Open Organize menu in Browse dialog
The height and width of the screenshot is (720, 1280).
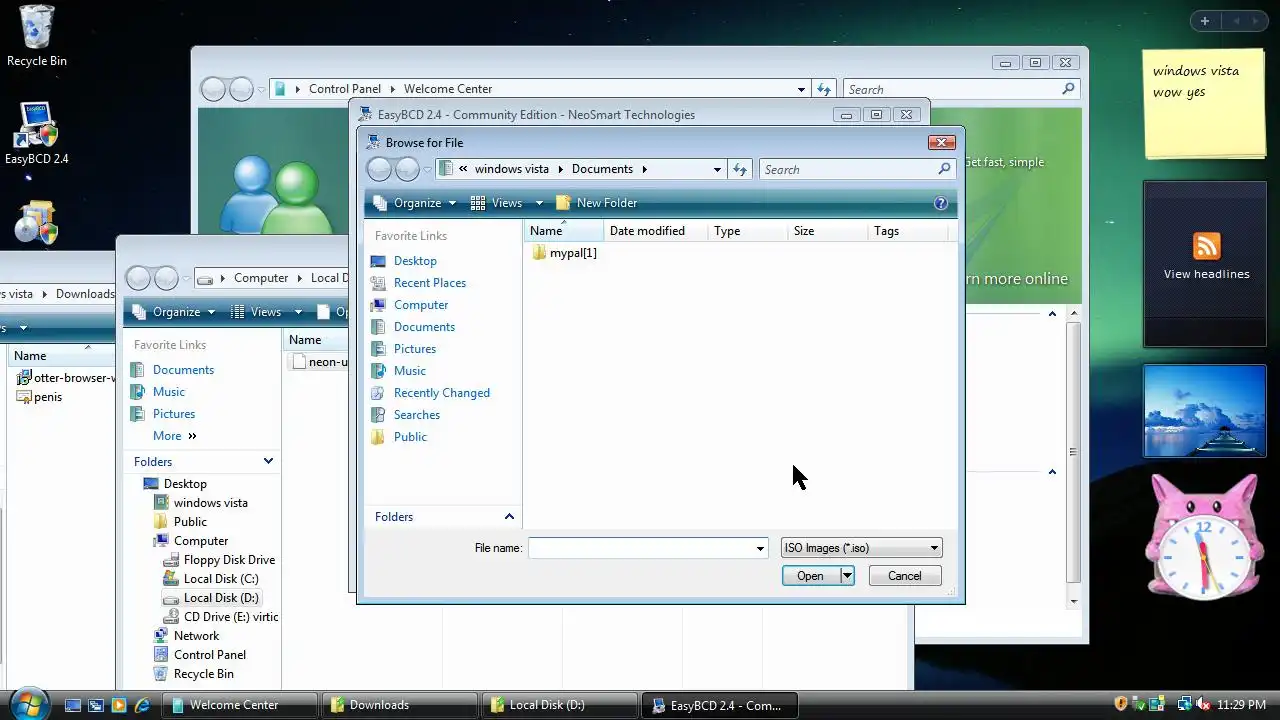point(415,203)
